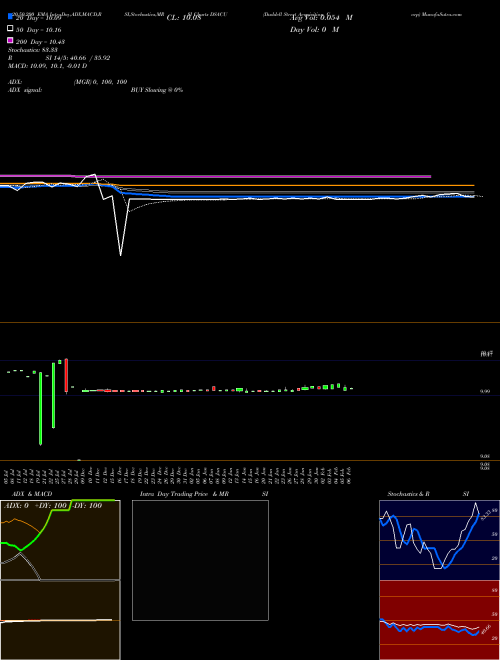Open the ADX & MACD indicator chart
Image resolution: width=500 pixels, height=660 pixels.
click(x=60, y=580)
